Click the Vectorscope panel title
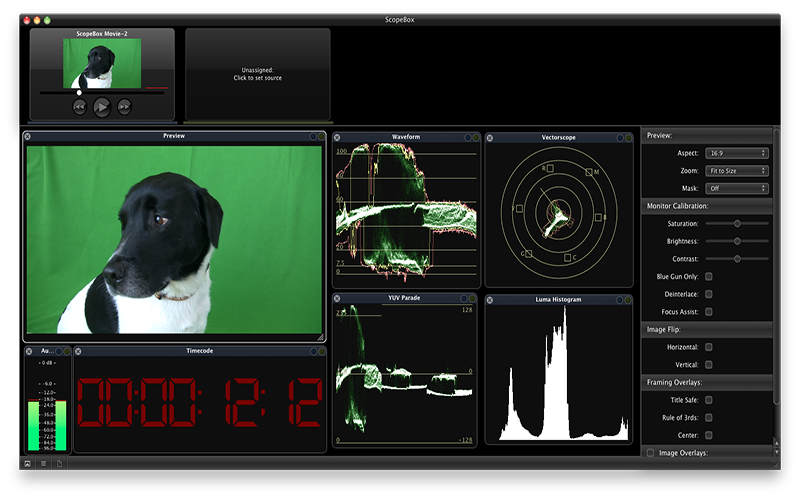Image resolution: width=800 pixels, height=500 pixels. click(559, 138)
